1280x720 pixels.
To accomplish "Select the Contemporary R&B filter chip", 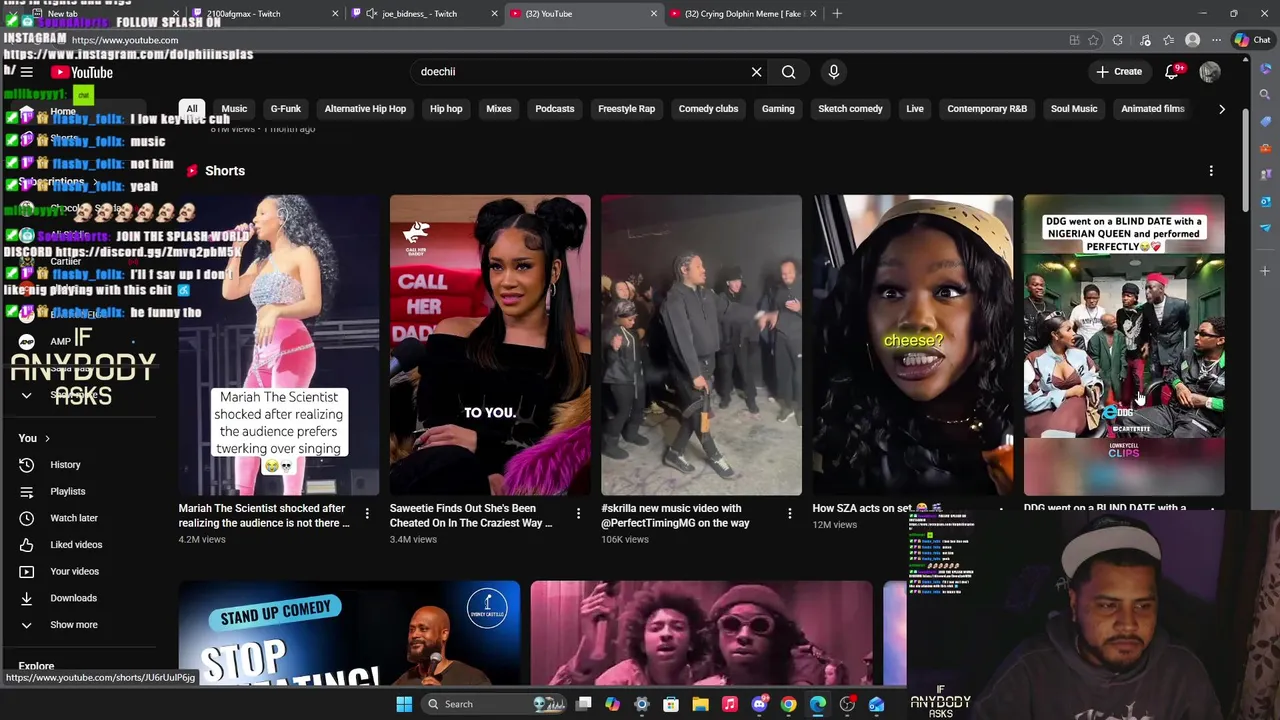I will click(x=987, y=109).
